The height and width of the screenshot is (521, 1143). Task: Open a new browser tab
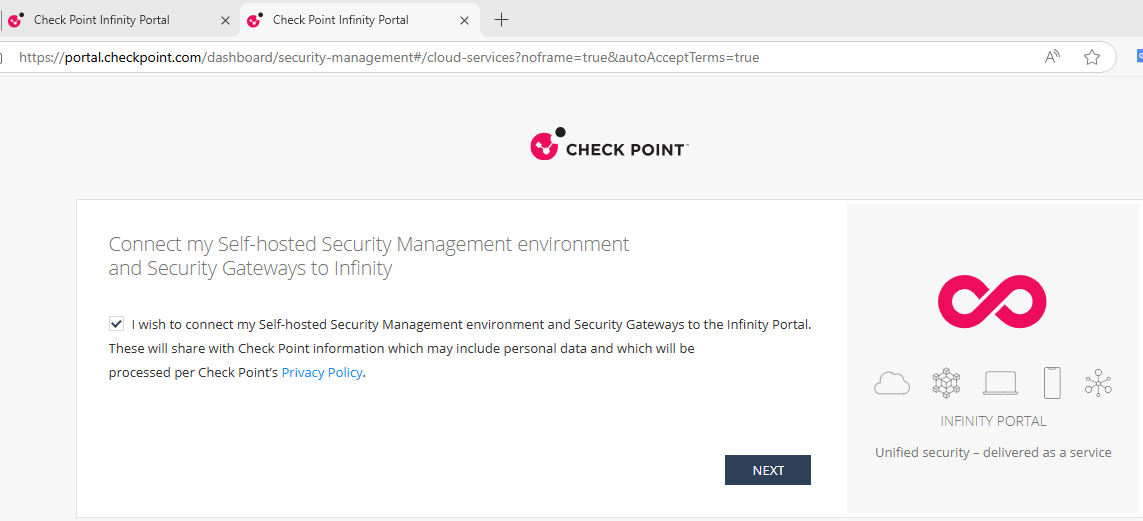point(502,20)
